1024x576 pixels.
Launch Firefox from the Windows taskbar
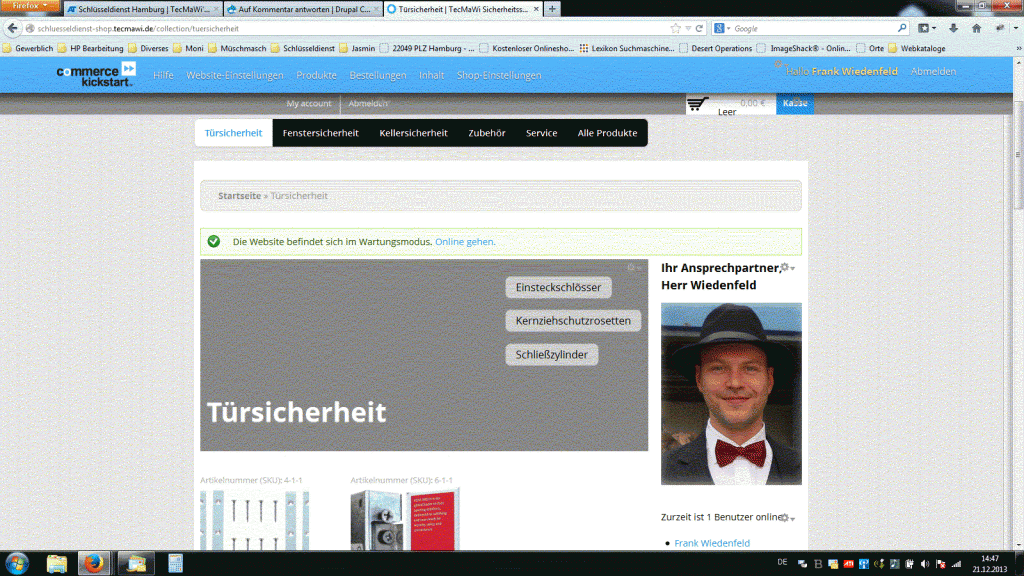[x=93, y=562]
